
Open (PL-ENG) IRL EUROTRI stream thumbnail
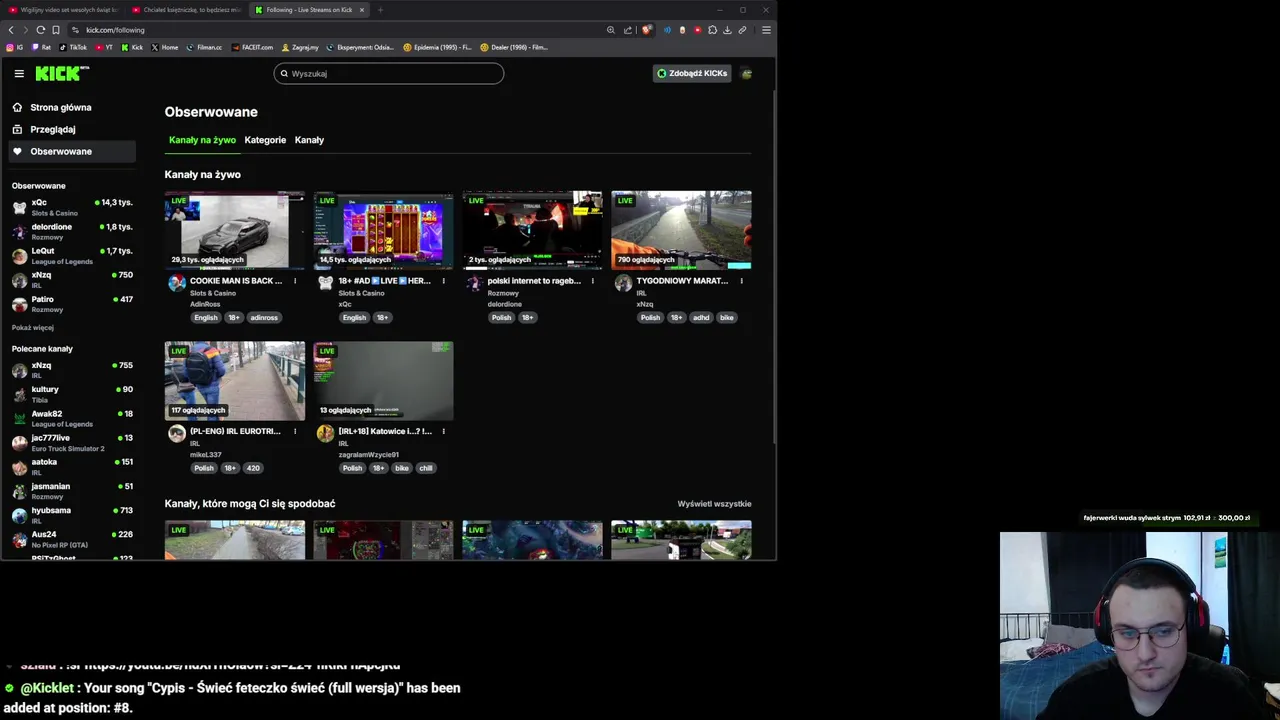(234, 381)
